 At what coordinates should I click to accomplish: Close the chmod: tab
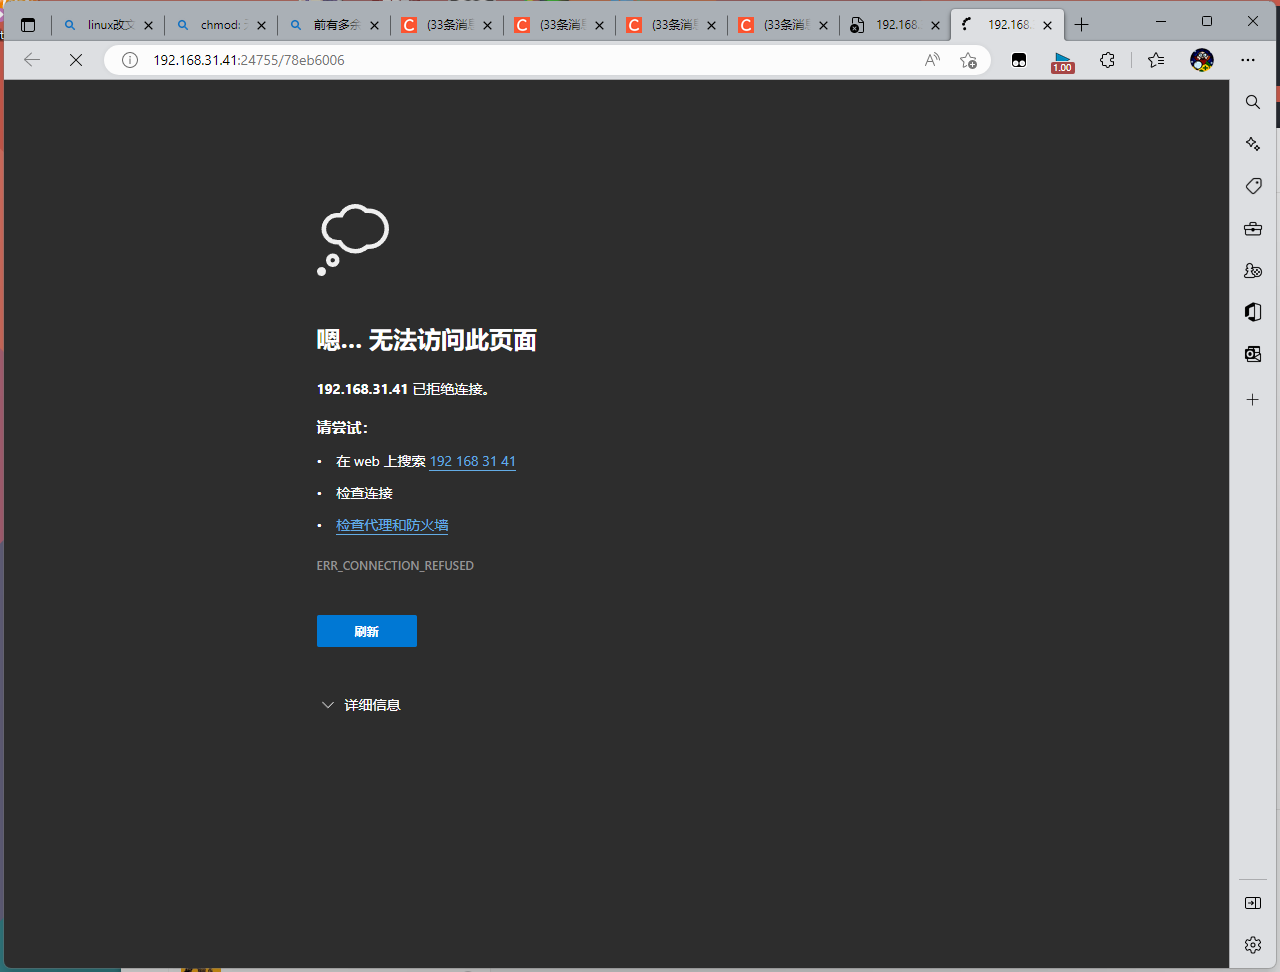pyautogui.click(x=261, y=26)
